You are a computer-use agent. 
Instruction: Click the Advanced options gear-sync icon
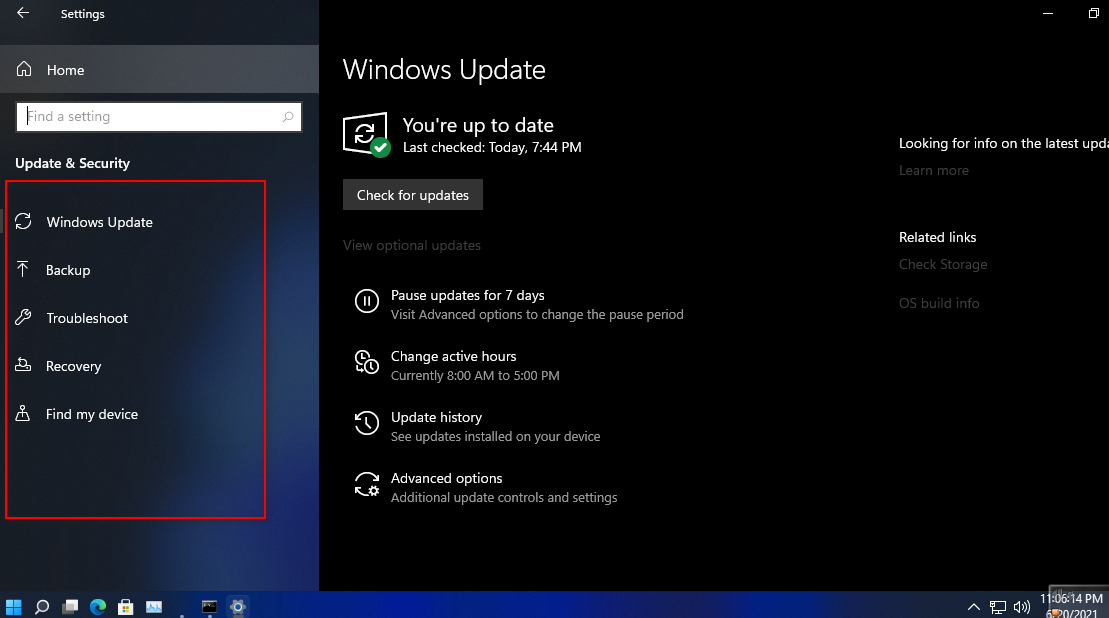pyautogui.click(x=366, y=484)
